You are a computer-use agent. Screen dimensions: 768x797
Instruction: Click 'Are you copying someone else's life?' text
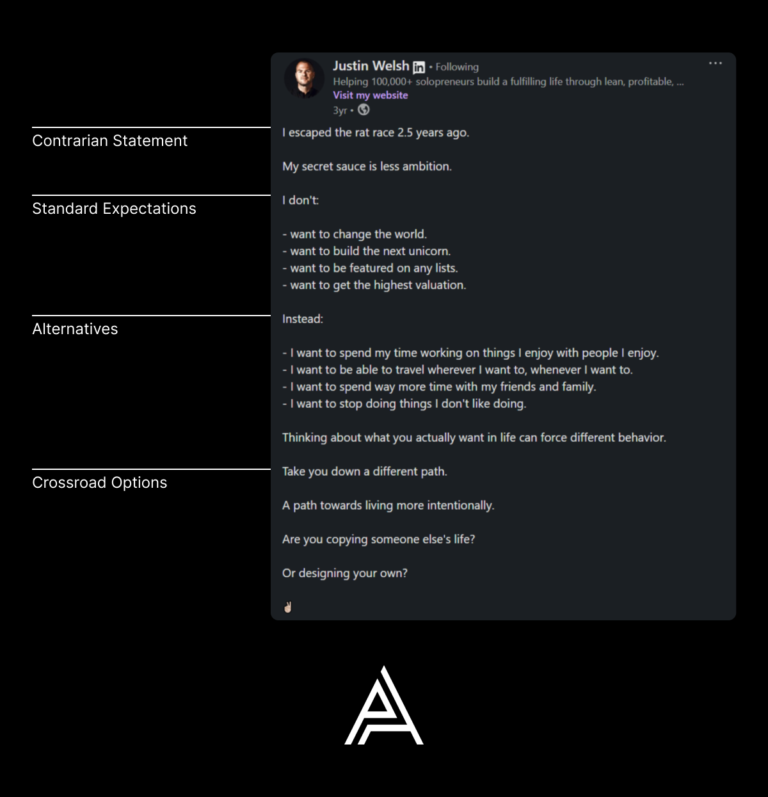[379, 539]
